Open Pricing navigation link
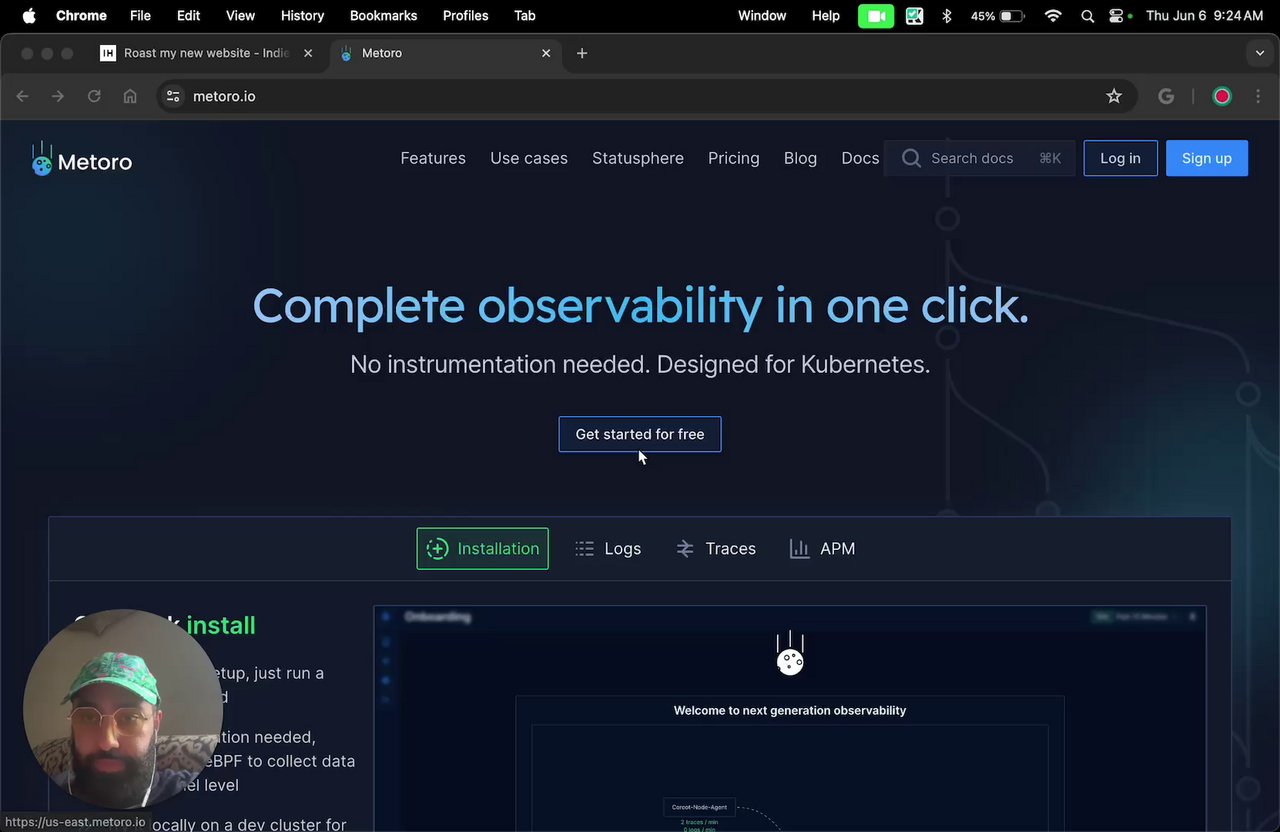This screenshot has height=832, width=1280. 734,158
